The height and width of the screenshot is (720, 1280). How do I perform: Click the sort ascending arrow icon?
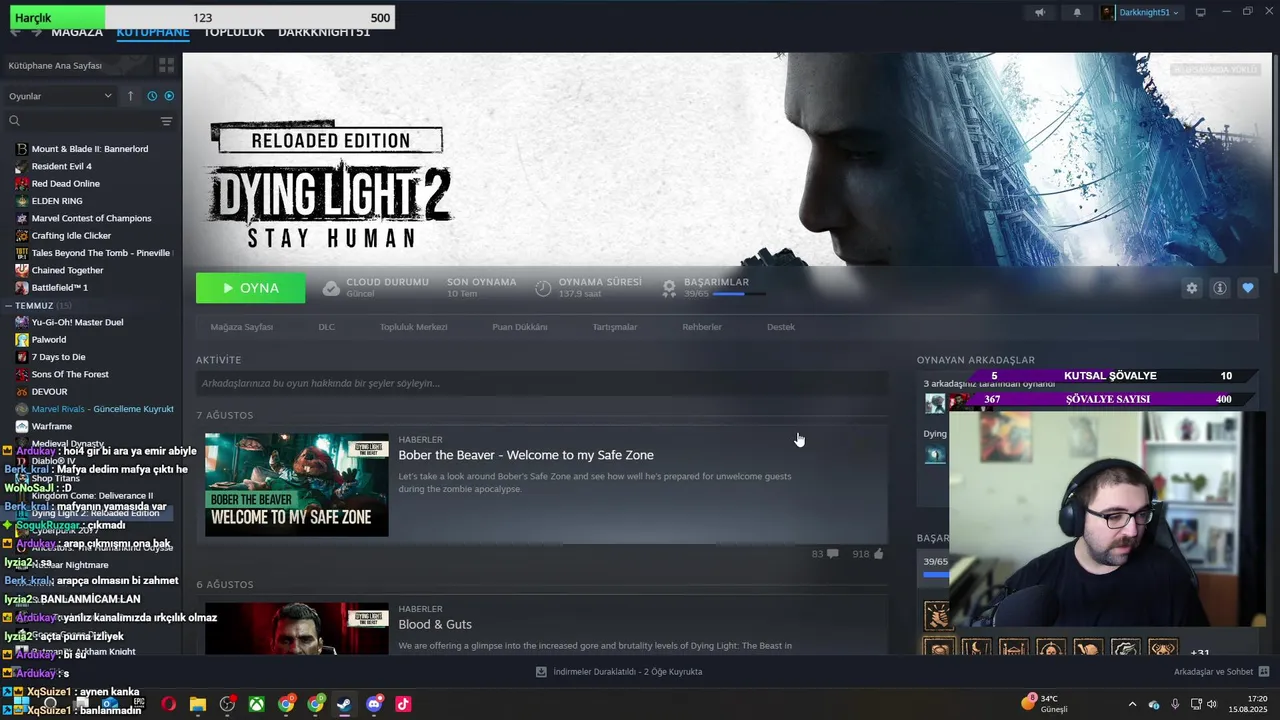tap(130, 96)
